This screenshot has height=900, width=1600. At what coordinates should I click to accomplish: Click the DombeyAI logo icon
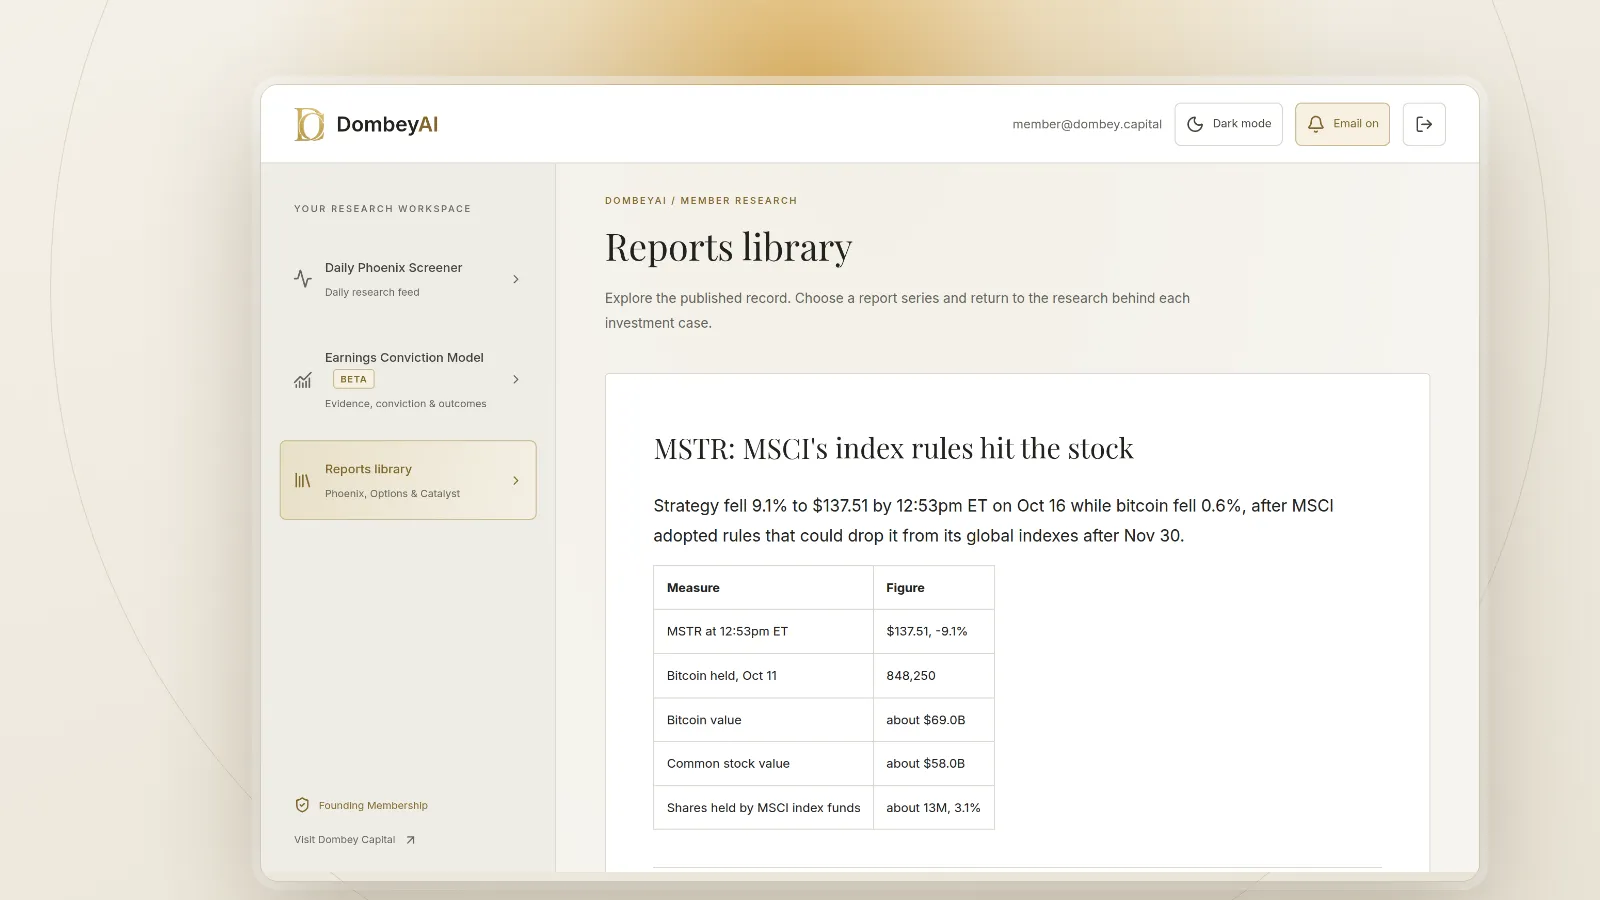(309, 124)
